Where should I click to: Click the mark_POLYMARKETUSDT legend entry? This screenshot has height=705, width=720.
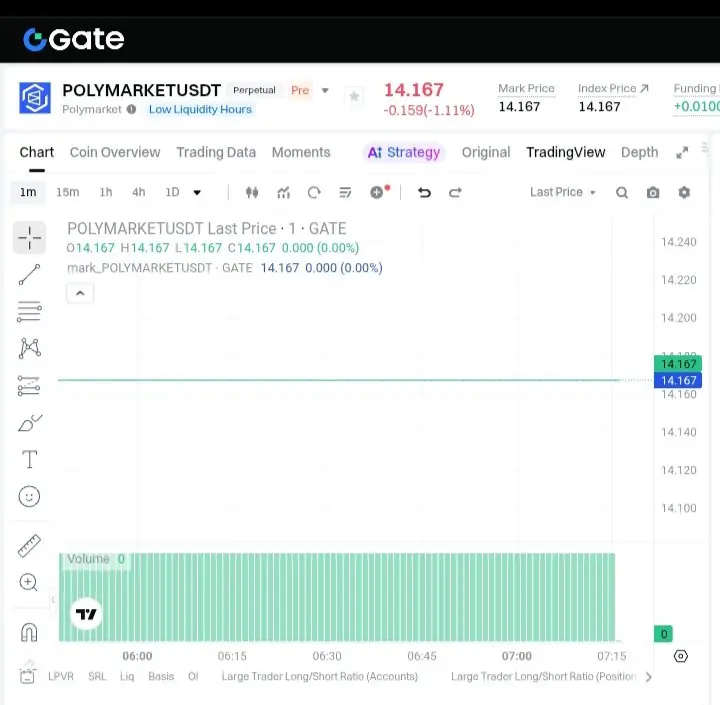[160, 268]
